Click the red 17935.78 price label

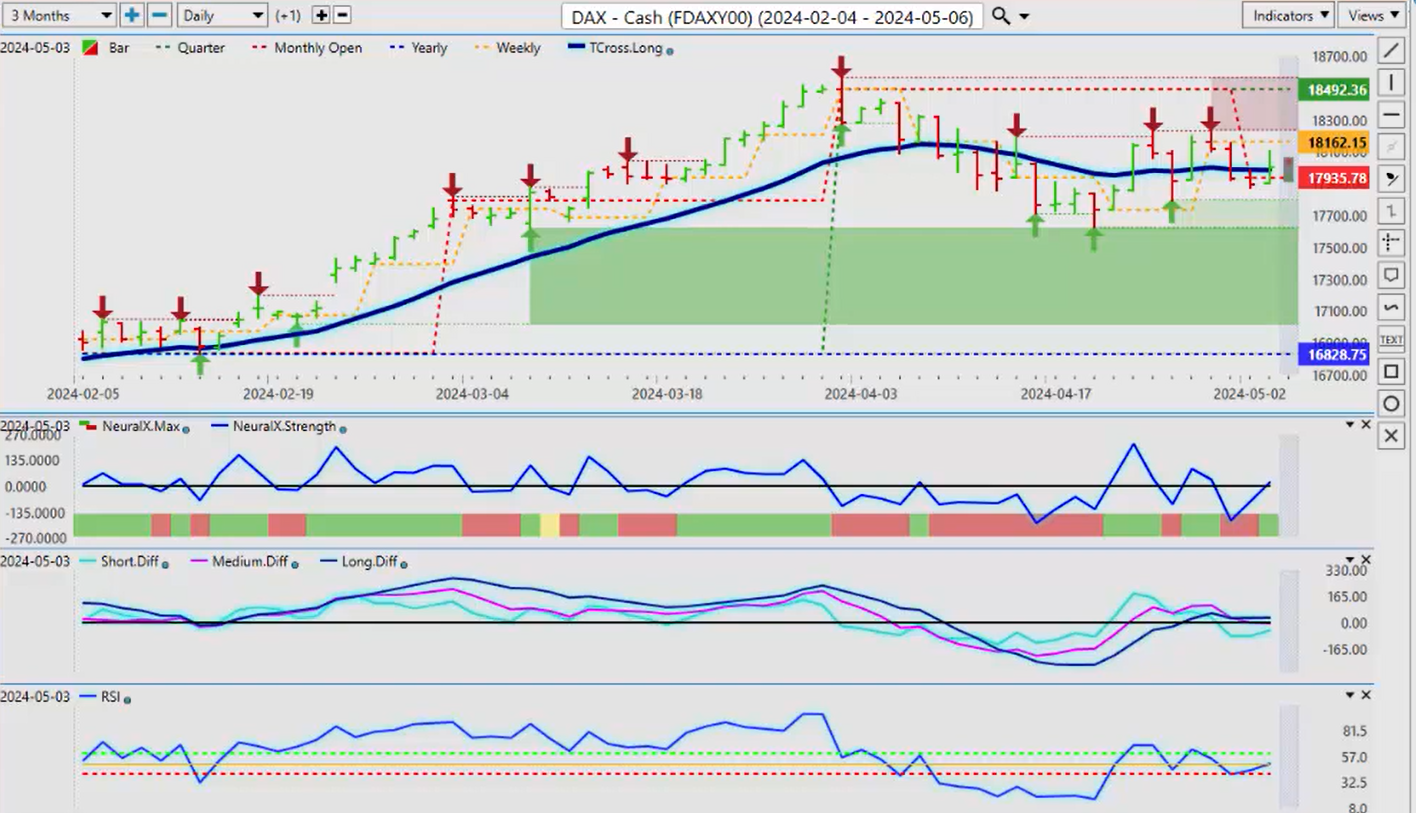tap(1335, 179)
